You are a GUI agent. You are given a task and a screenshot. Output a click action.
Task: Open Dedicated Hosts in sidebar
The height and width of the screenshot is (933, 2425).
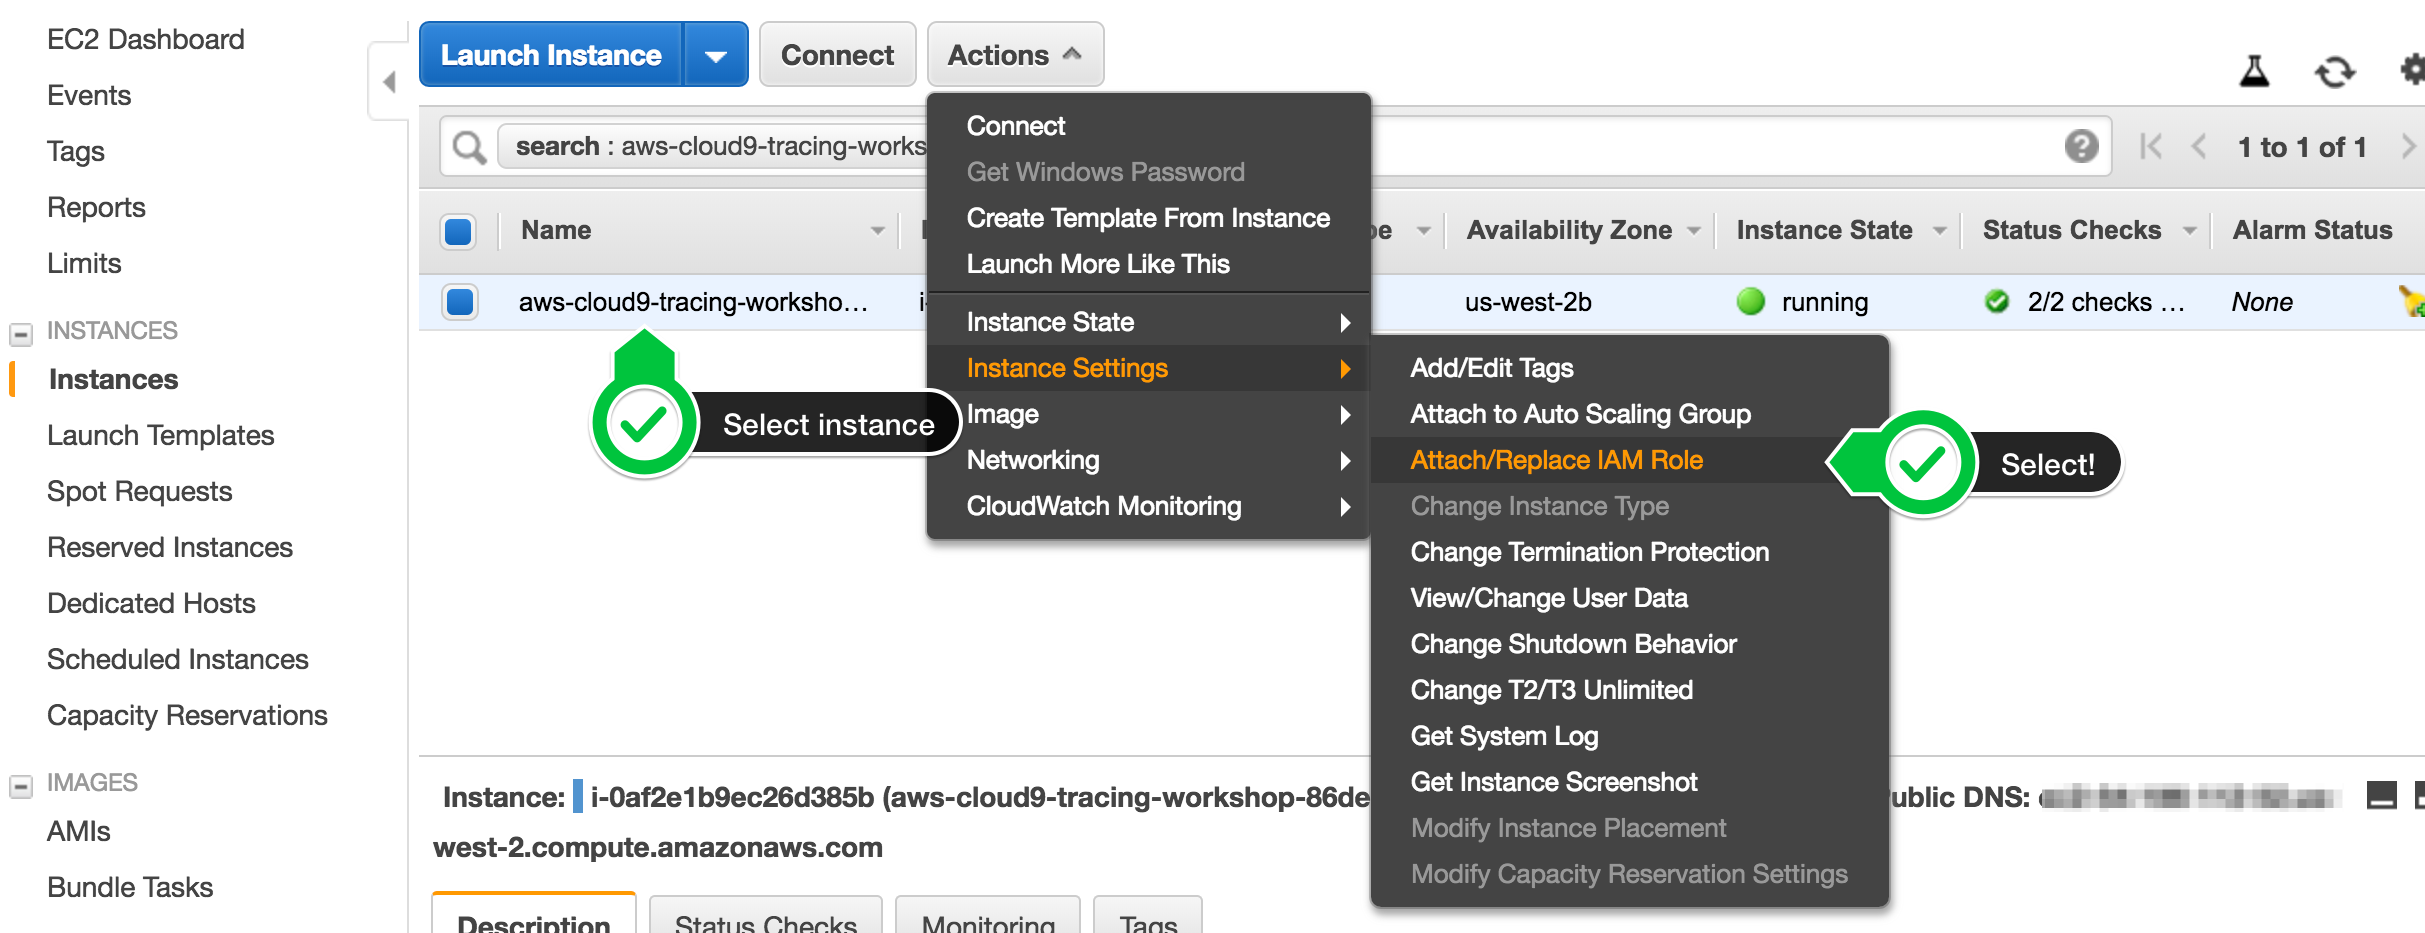(x=151, y=603)
